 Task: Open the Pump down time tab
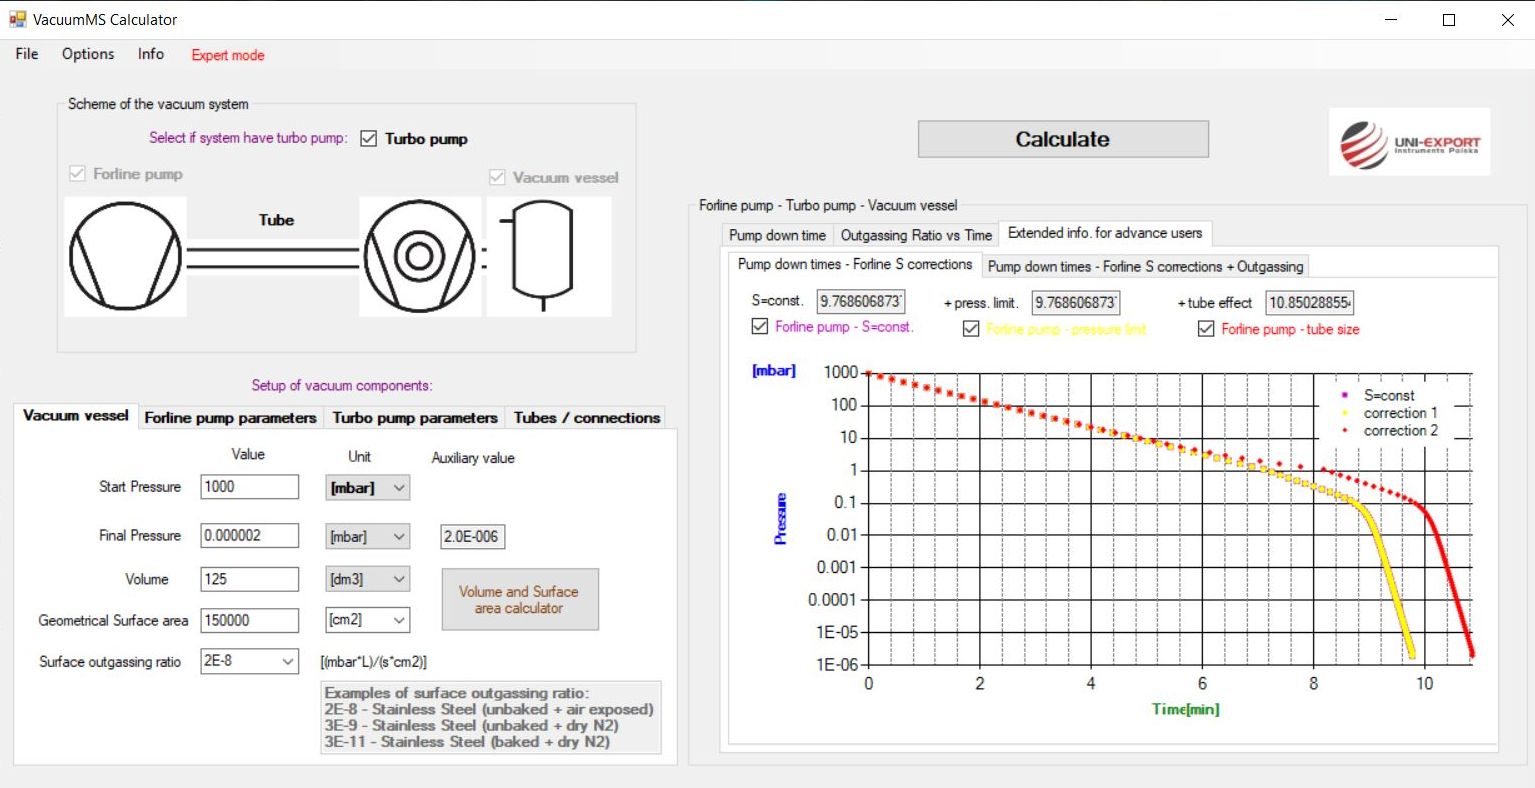(777, 235)
